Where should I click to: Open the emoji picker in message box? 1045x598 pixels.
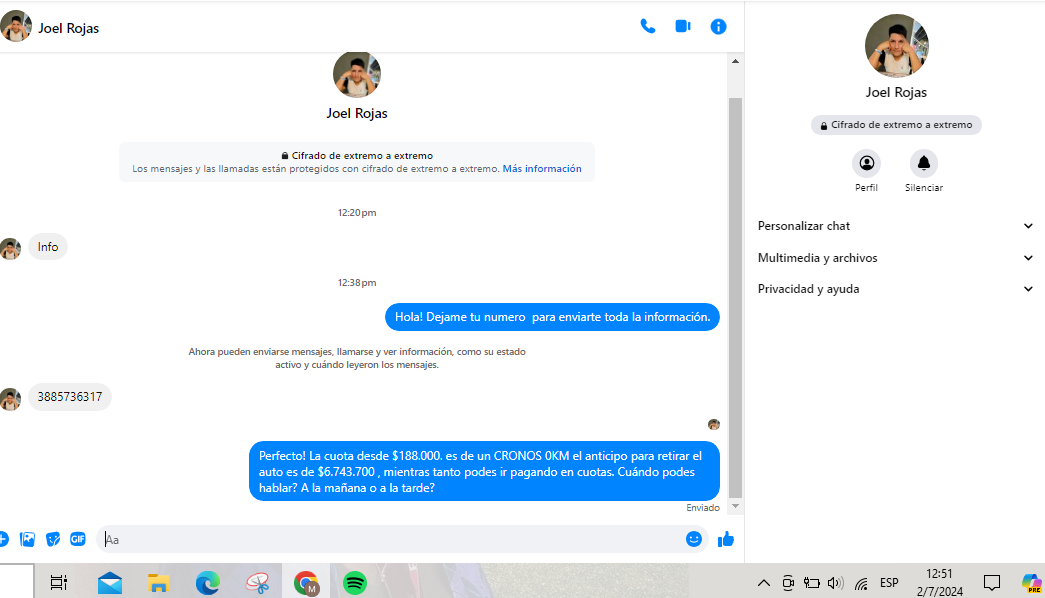pos(693,539)
